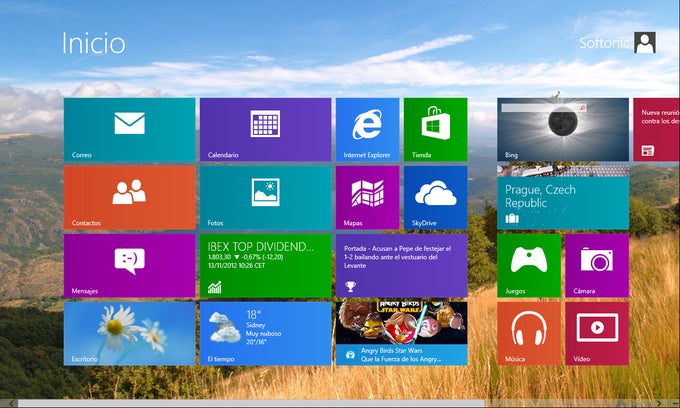Open the Angry Birds Star Wars tile
The width and height of the screenshot is (680, 408).
pos(402,334)
